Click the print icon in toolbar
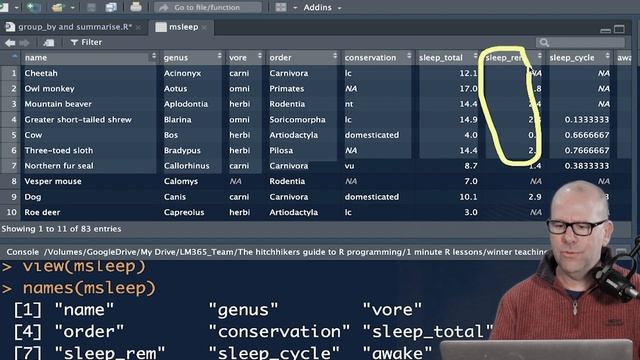 136,7
